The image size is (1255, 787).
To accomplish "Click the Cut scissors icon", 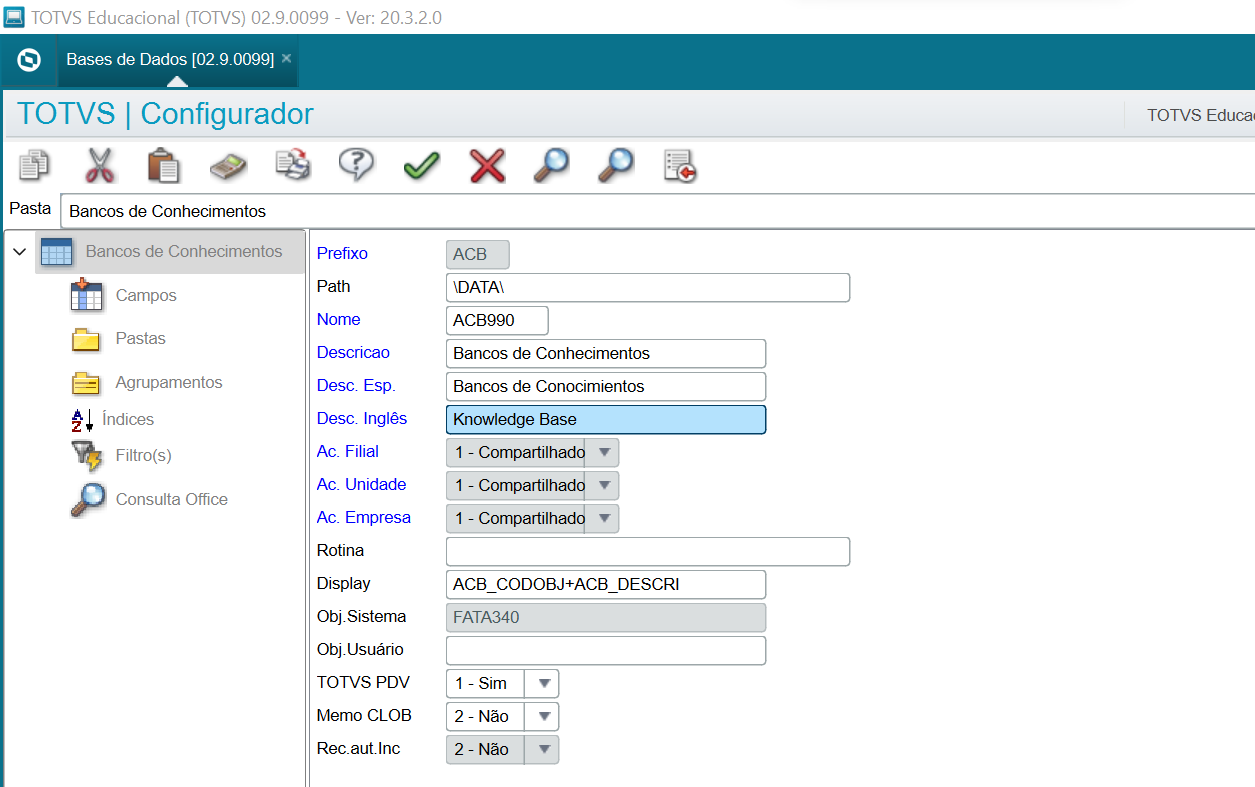I will click(99, 165).
